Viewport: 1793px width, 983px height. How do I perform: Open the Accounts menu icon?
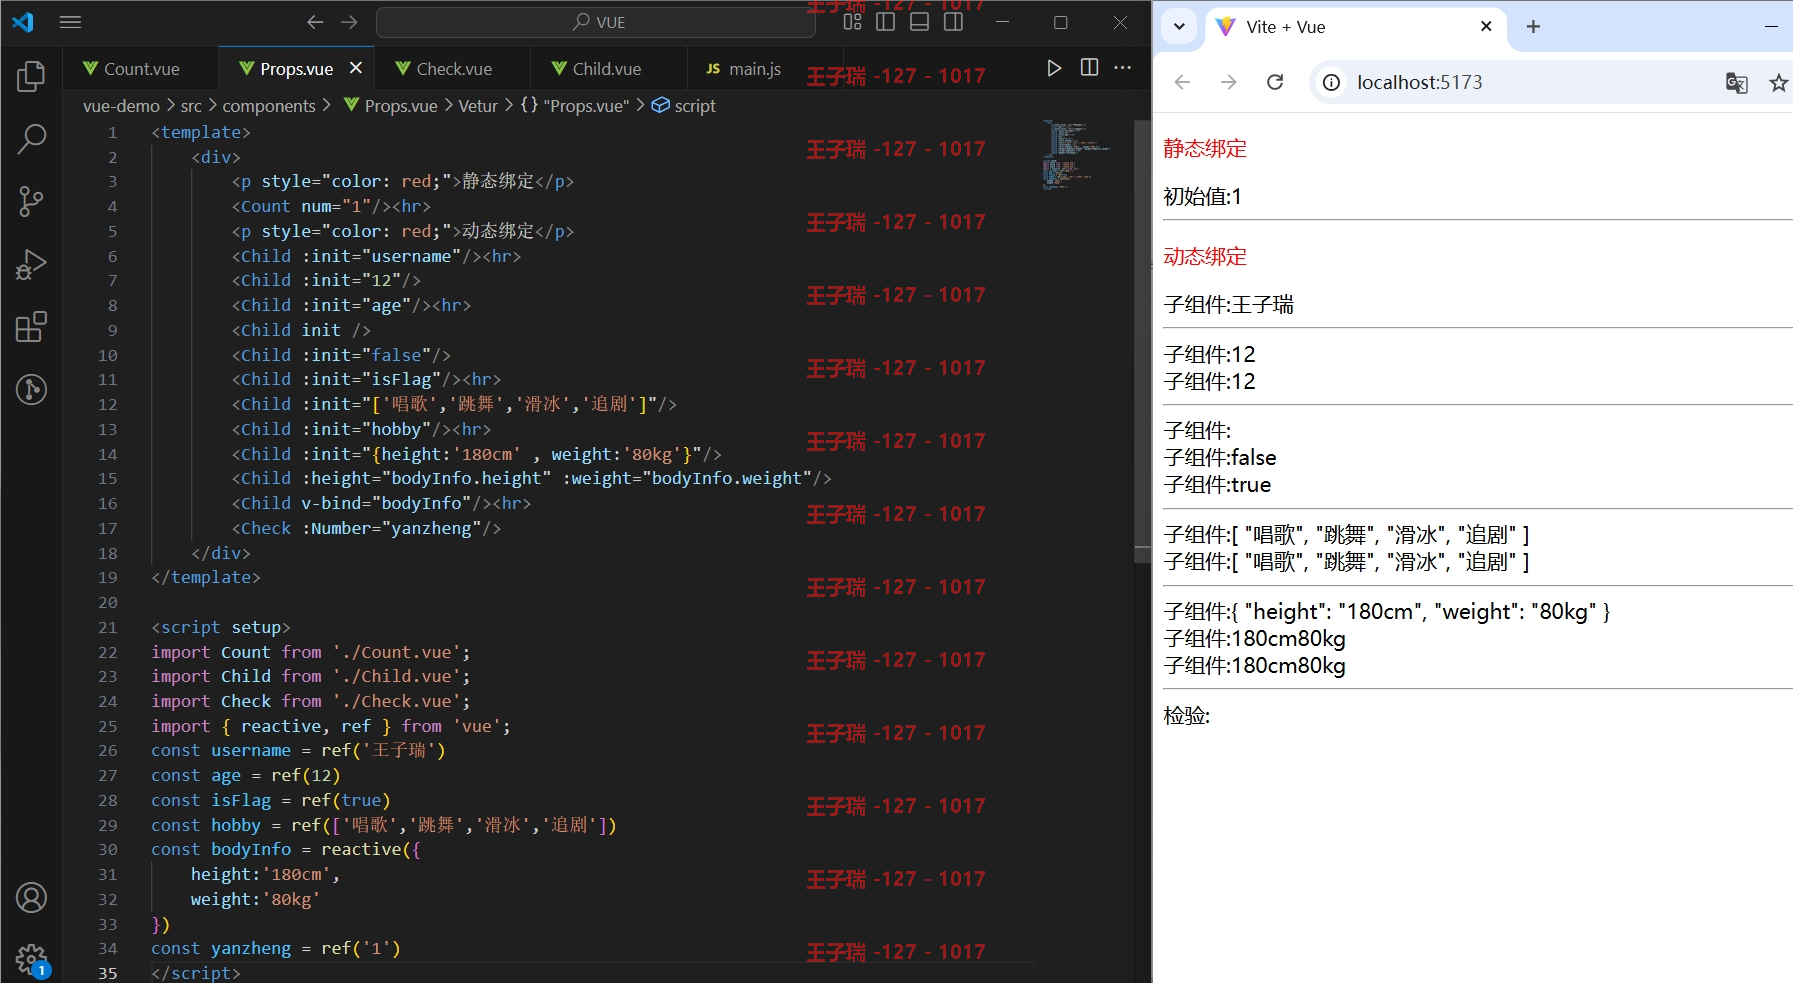(x=31, y=898)
